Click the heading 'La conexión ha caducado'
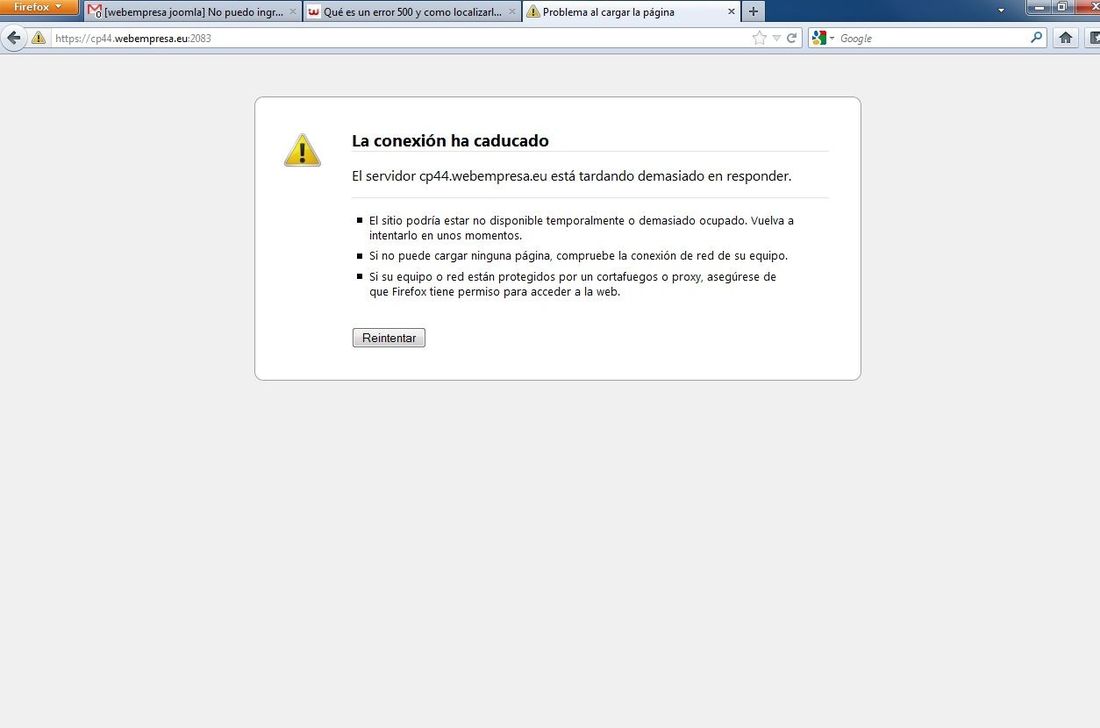The image size is (1100, 728). click(450, 140)
